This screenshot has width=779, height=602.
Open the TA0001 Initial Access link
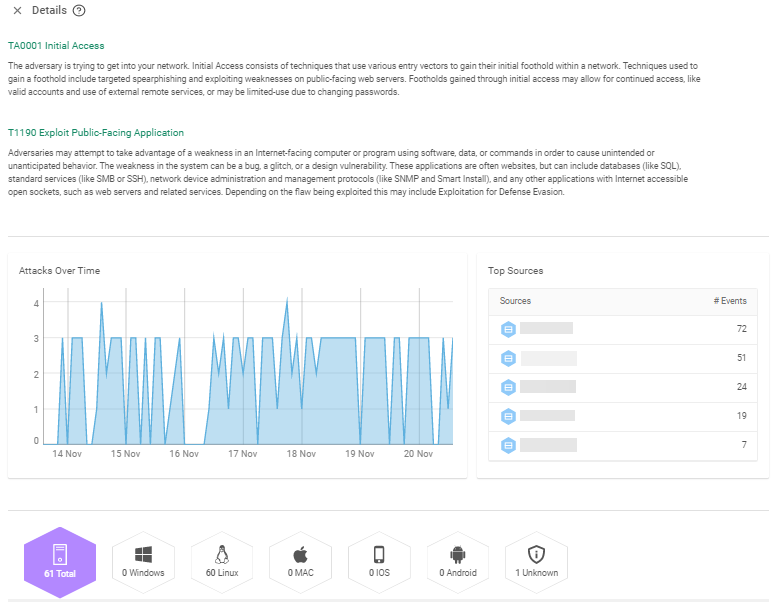pyautogui.click(x=56, y=46)
